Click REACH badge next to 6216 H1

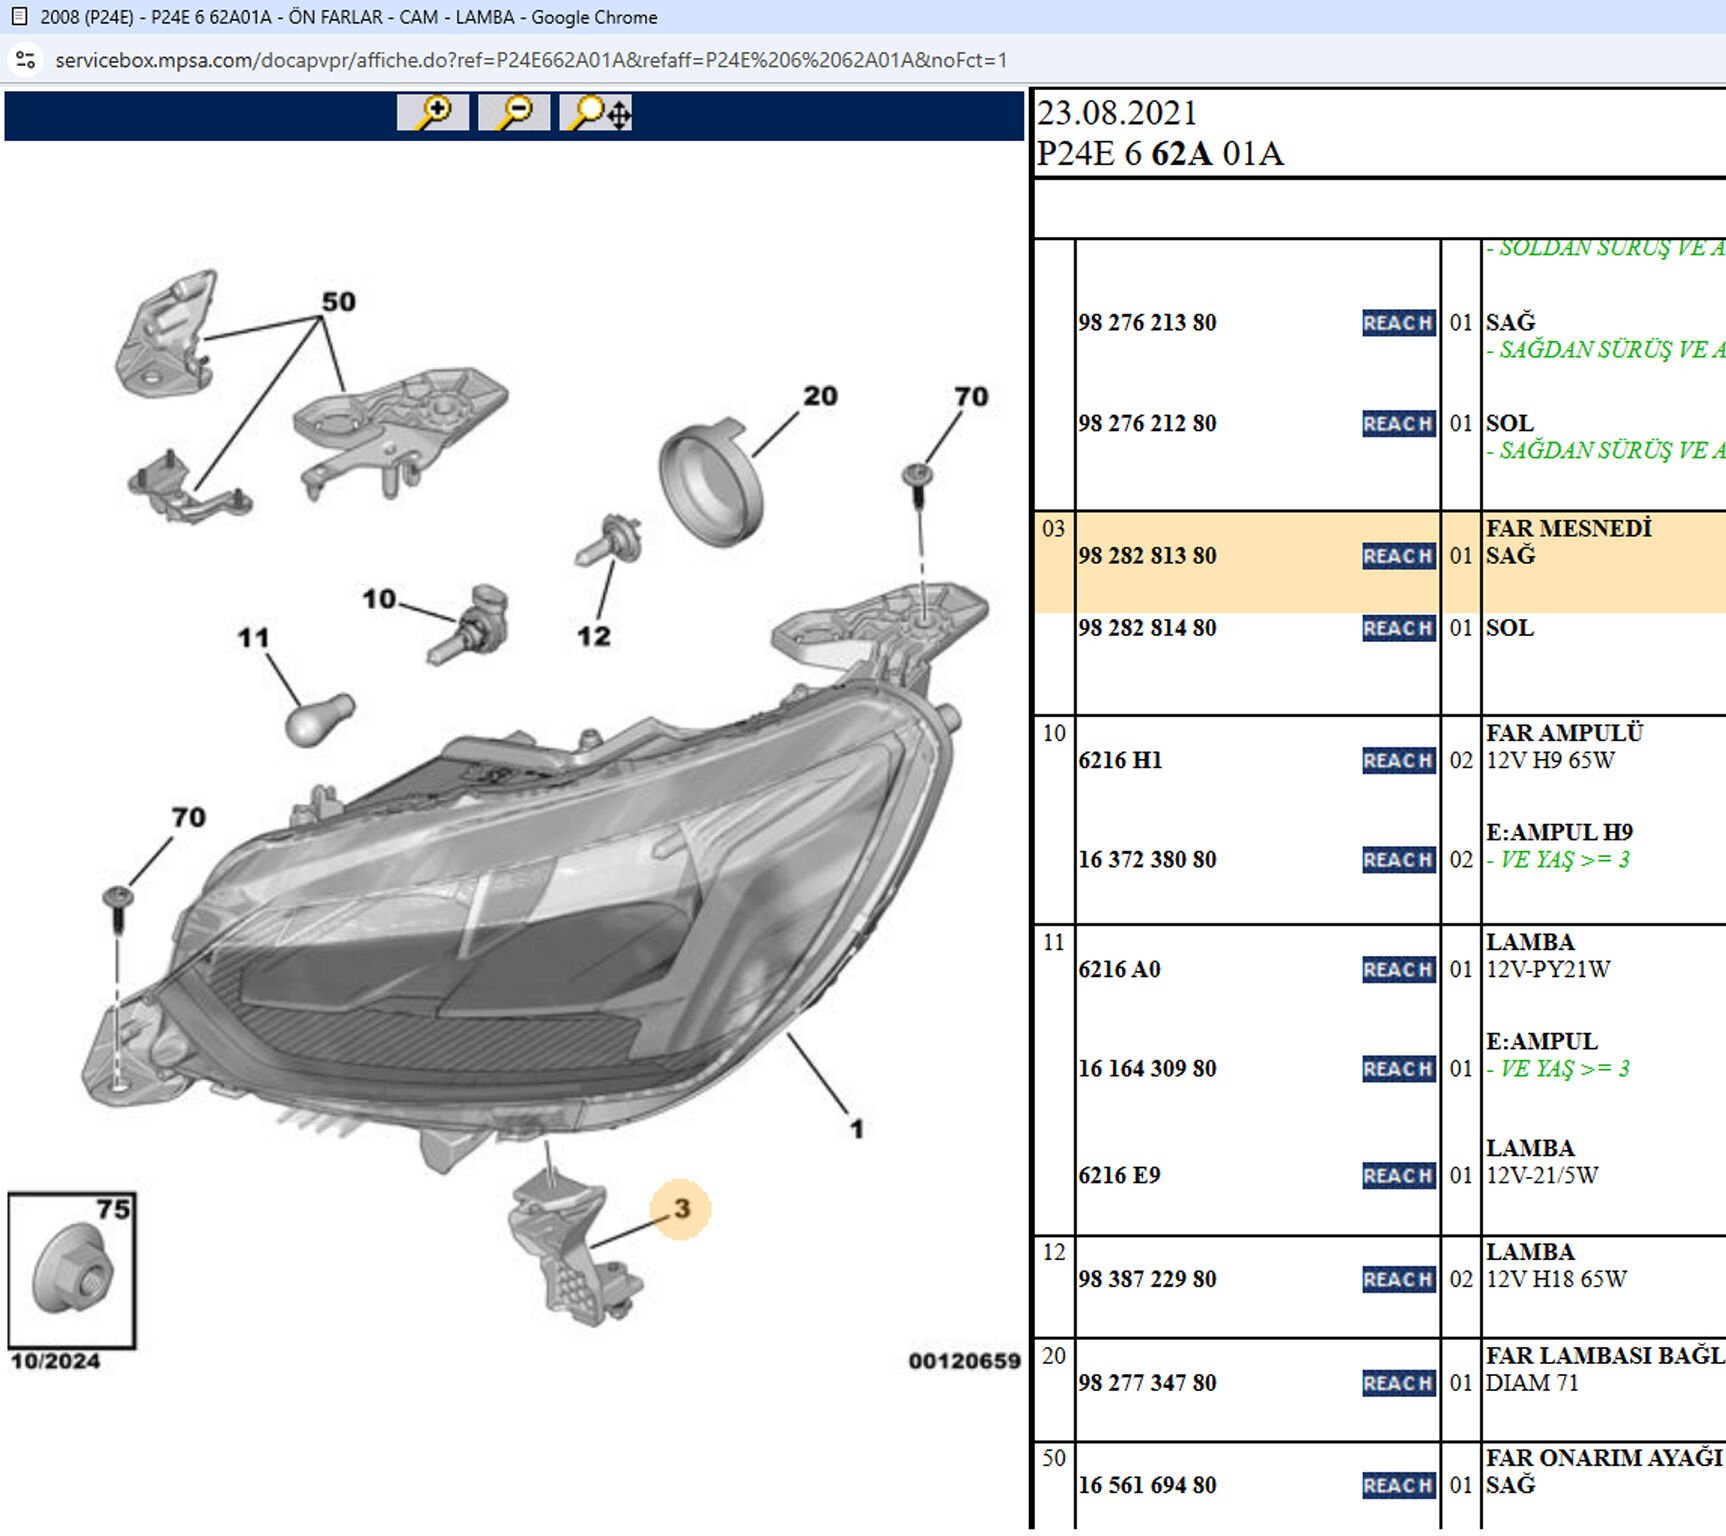[1398, 761]
